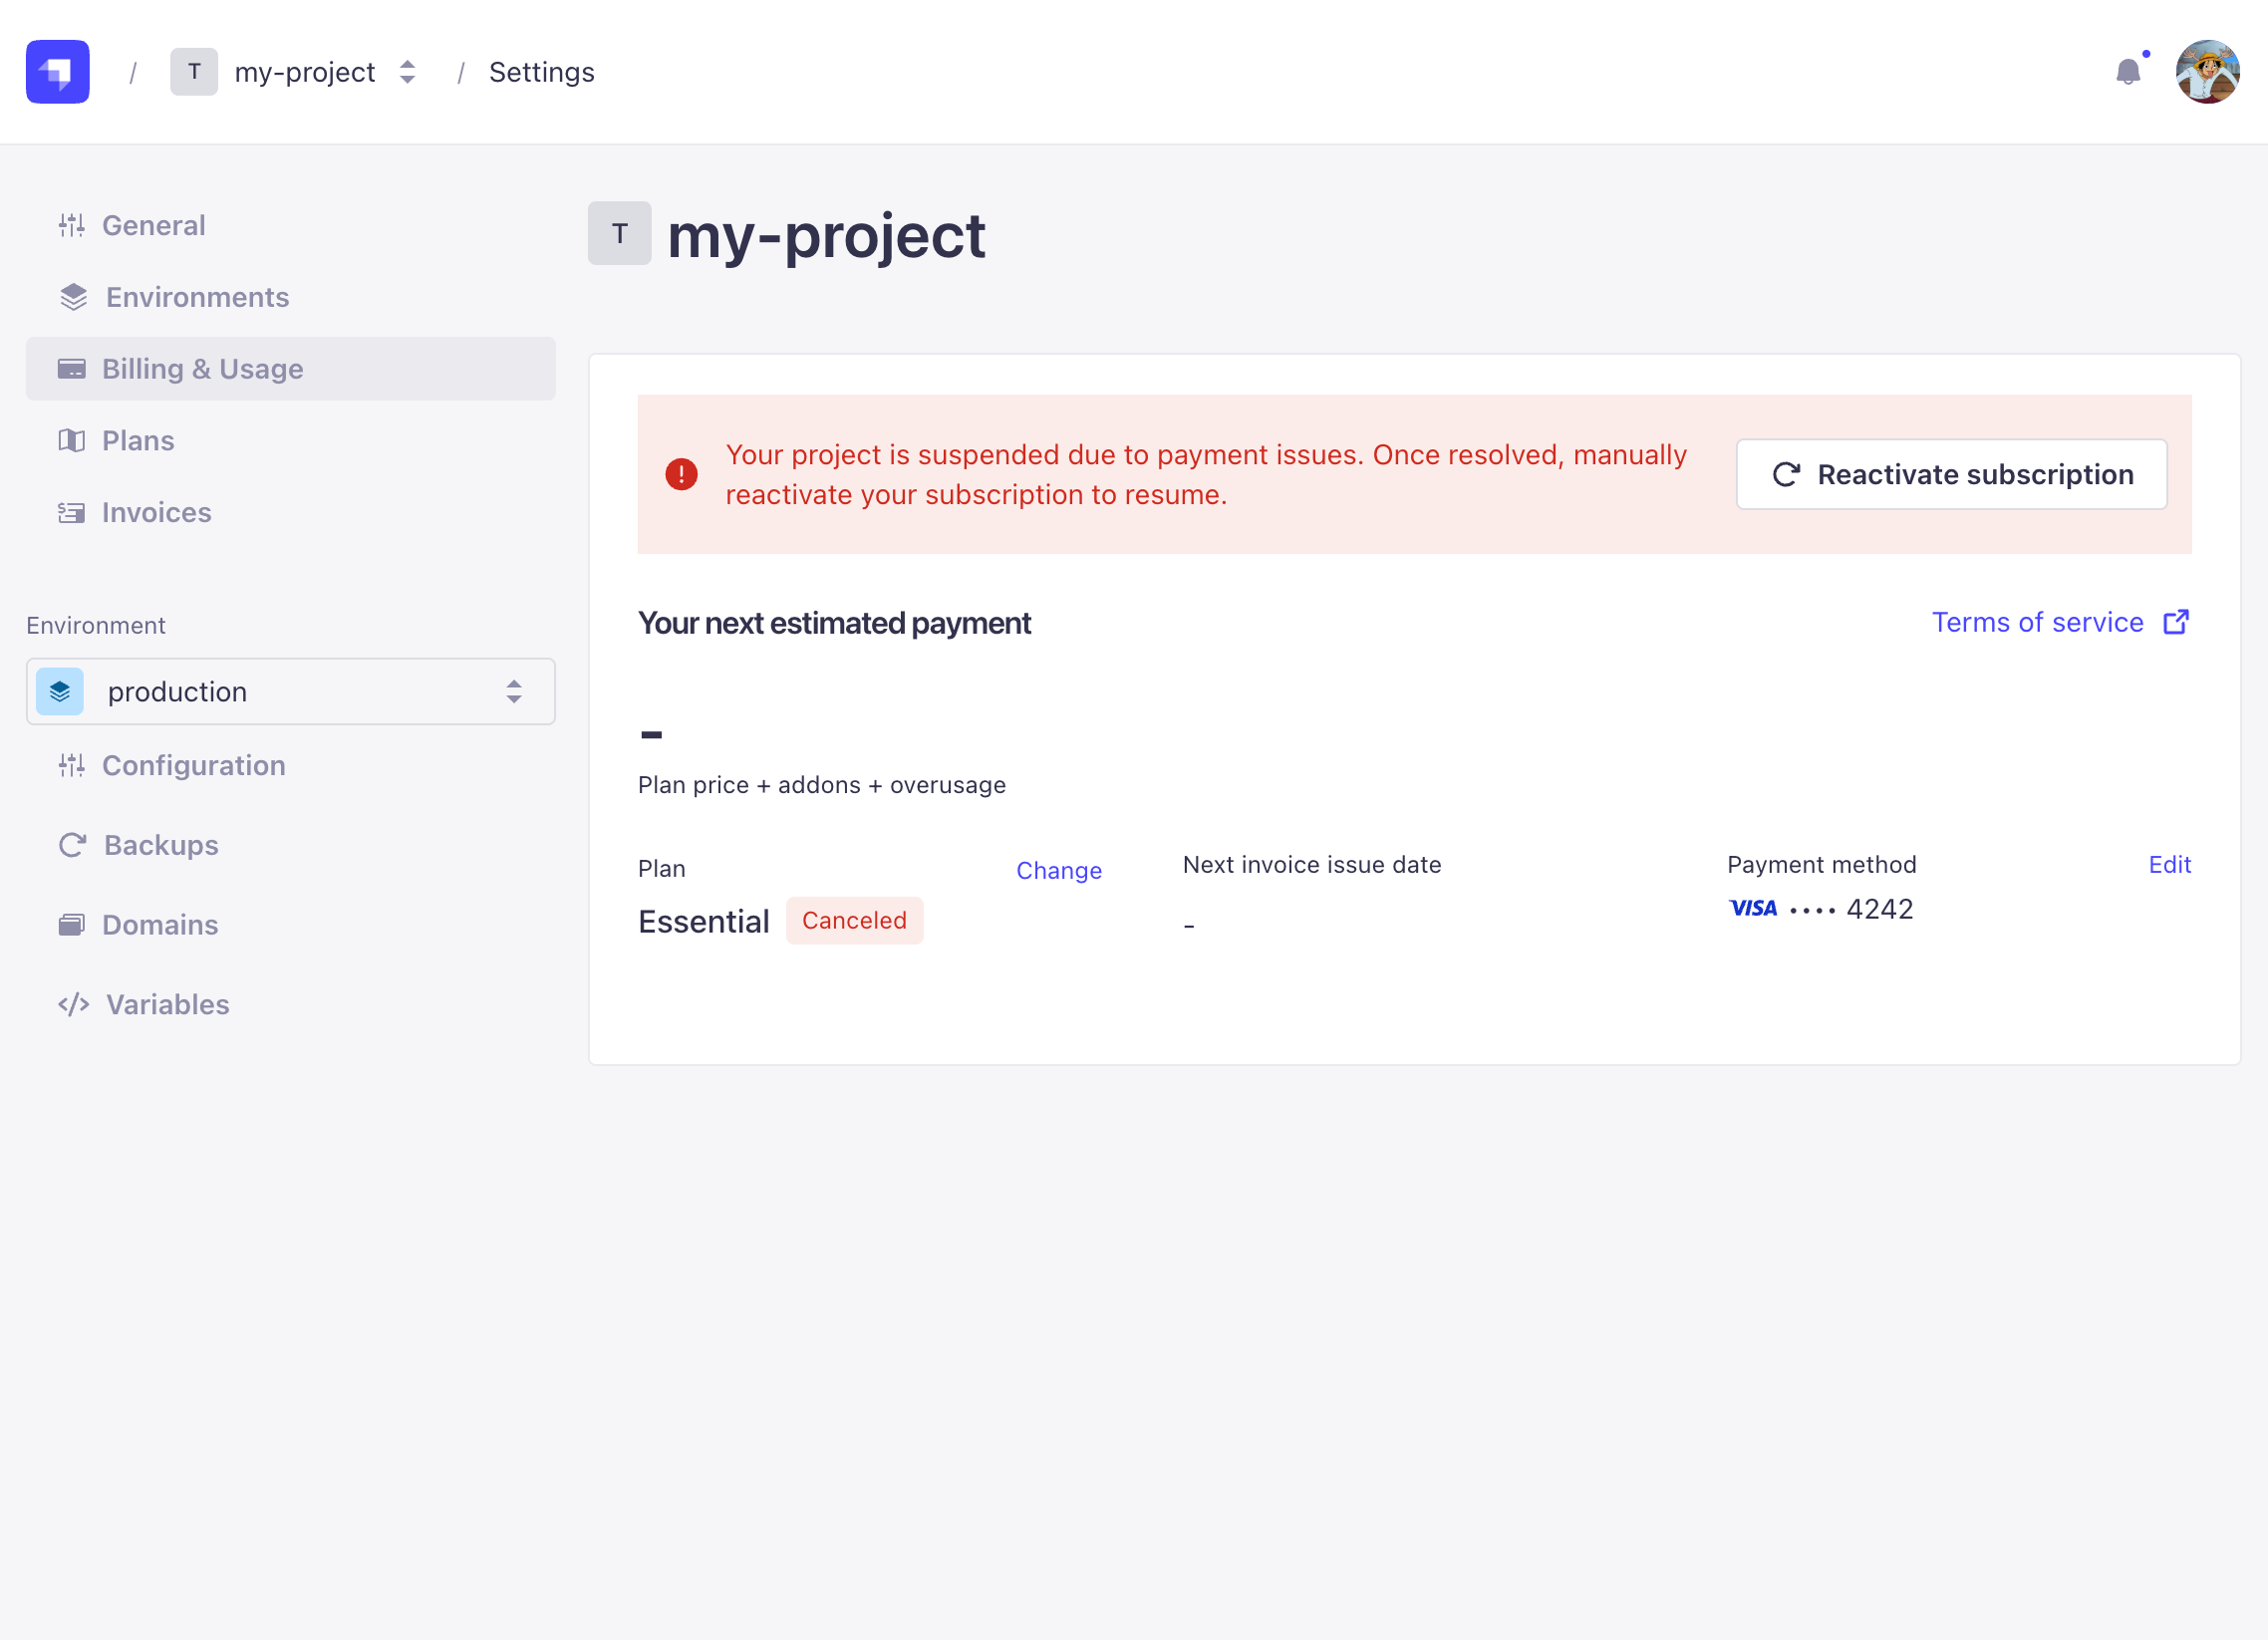Click the Settings breadcrumb
Image resolution: width=2268 pixels, height=1640 pixels.
click(x=541, y=72)
